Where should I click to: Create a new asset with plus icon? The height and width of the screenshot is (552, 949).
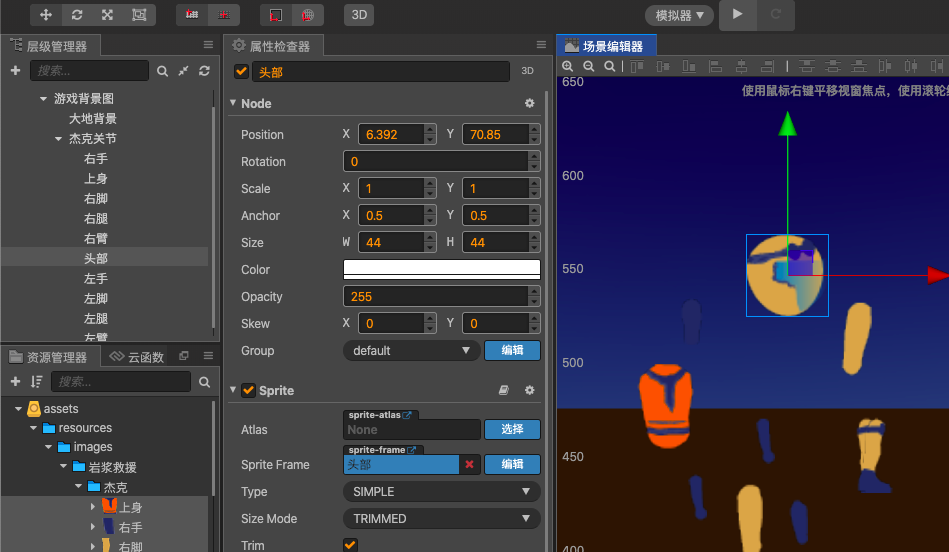[16, 381]
